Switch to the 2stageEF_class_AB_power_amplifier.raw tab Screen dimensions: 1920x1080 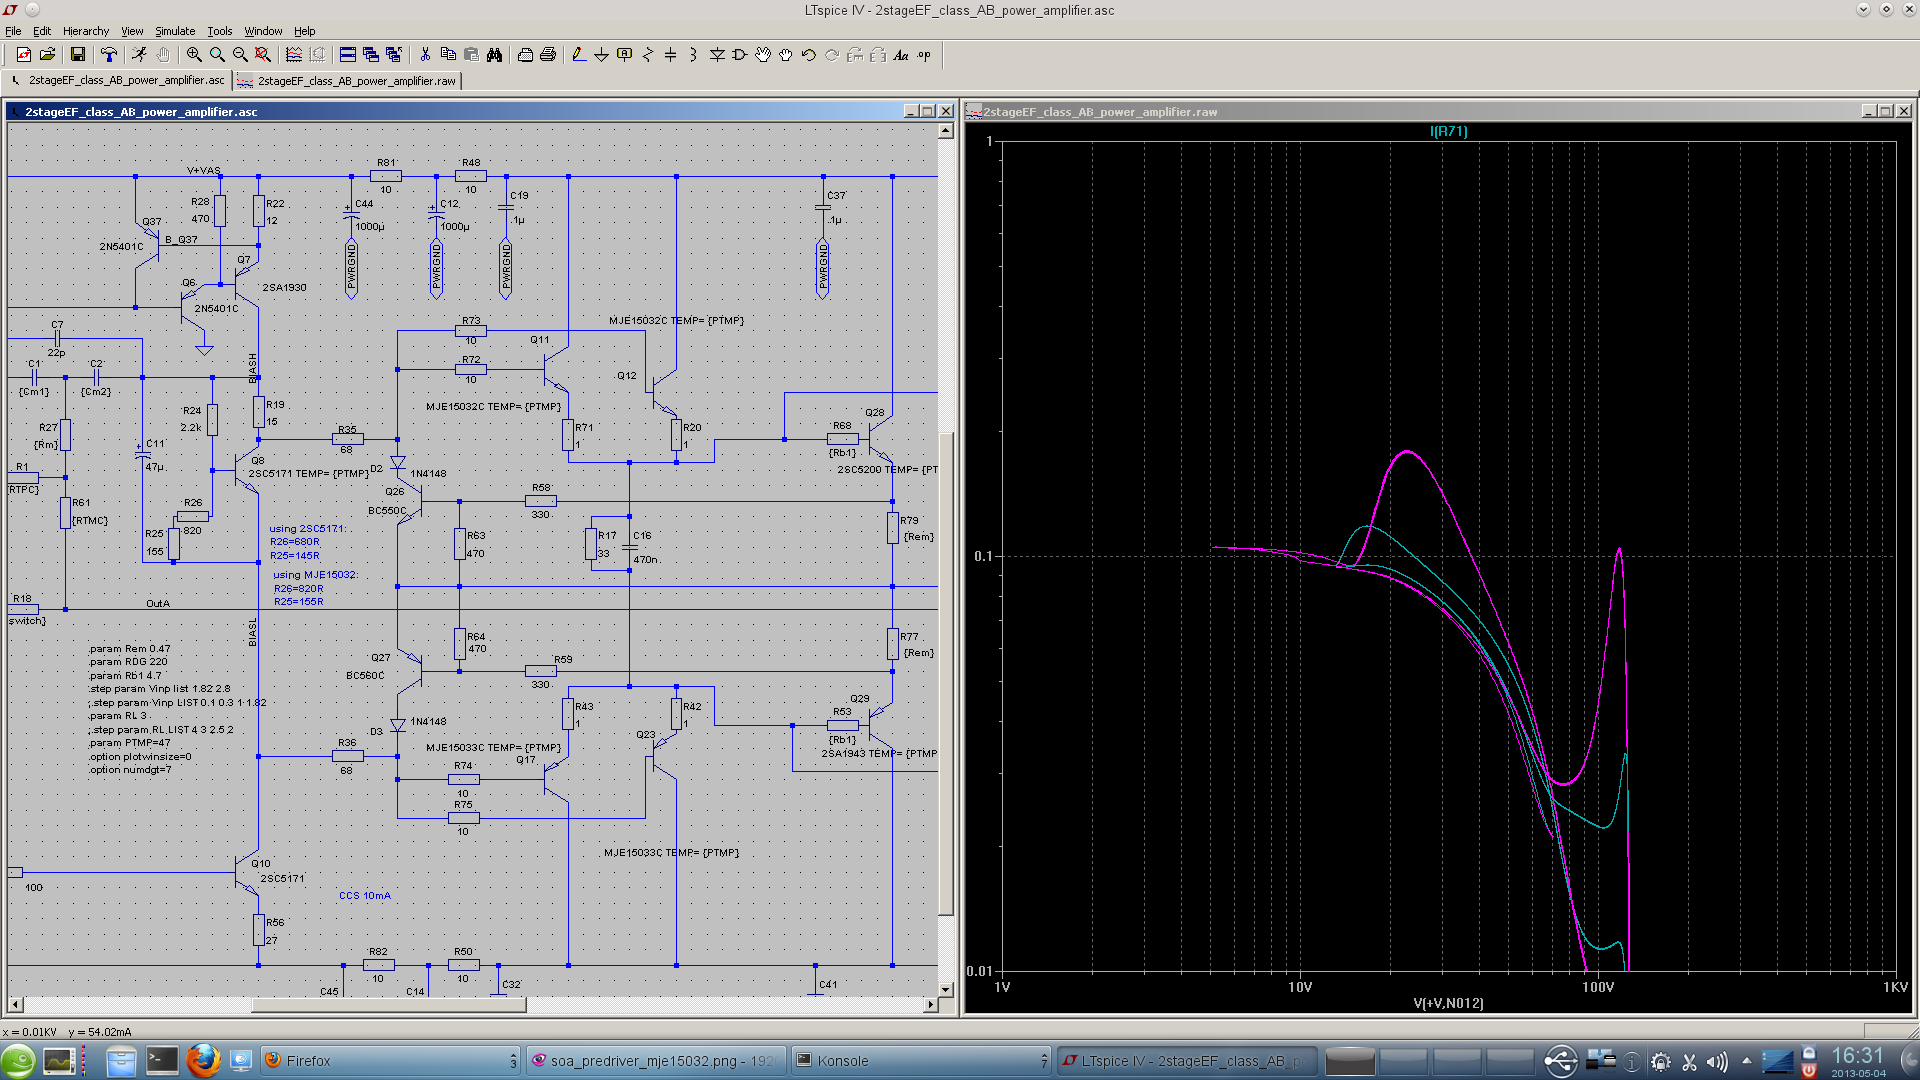348,81
